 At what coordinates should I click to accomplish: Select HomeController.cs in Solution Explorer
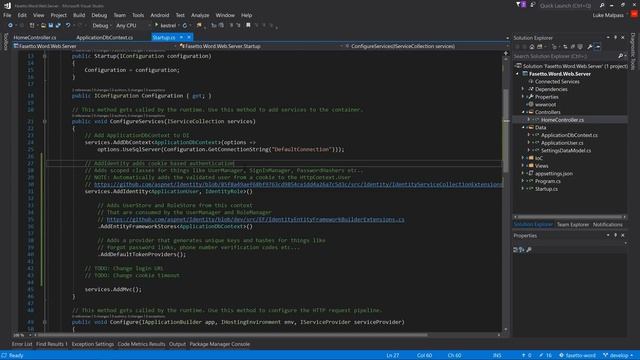pos(562,120)
